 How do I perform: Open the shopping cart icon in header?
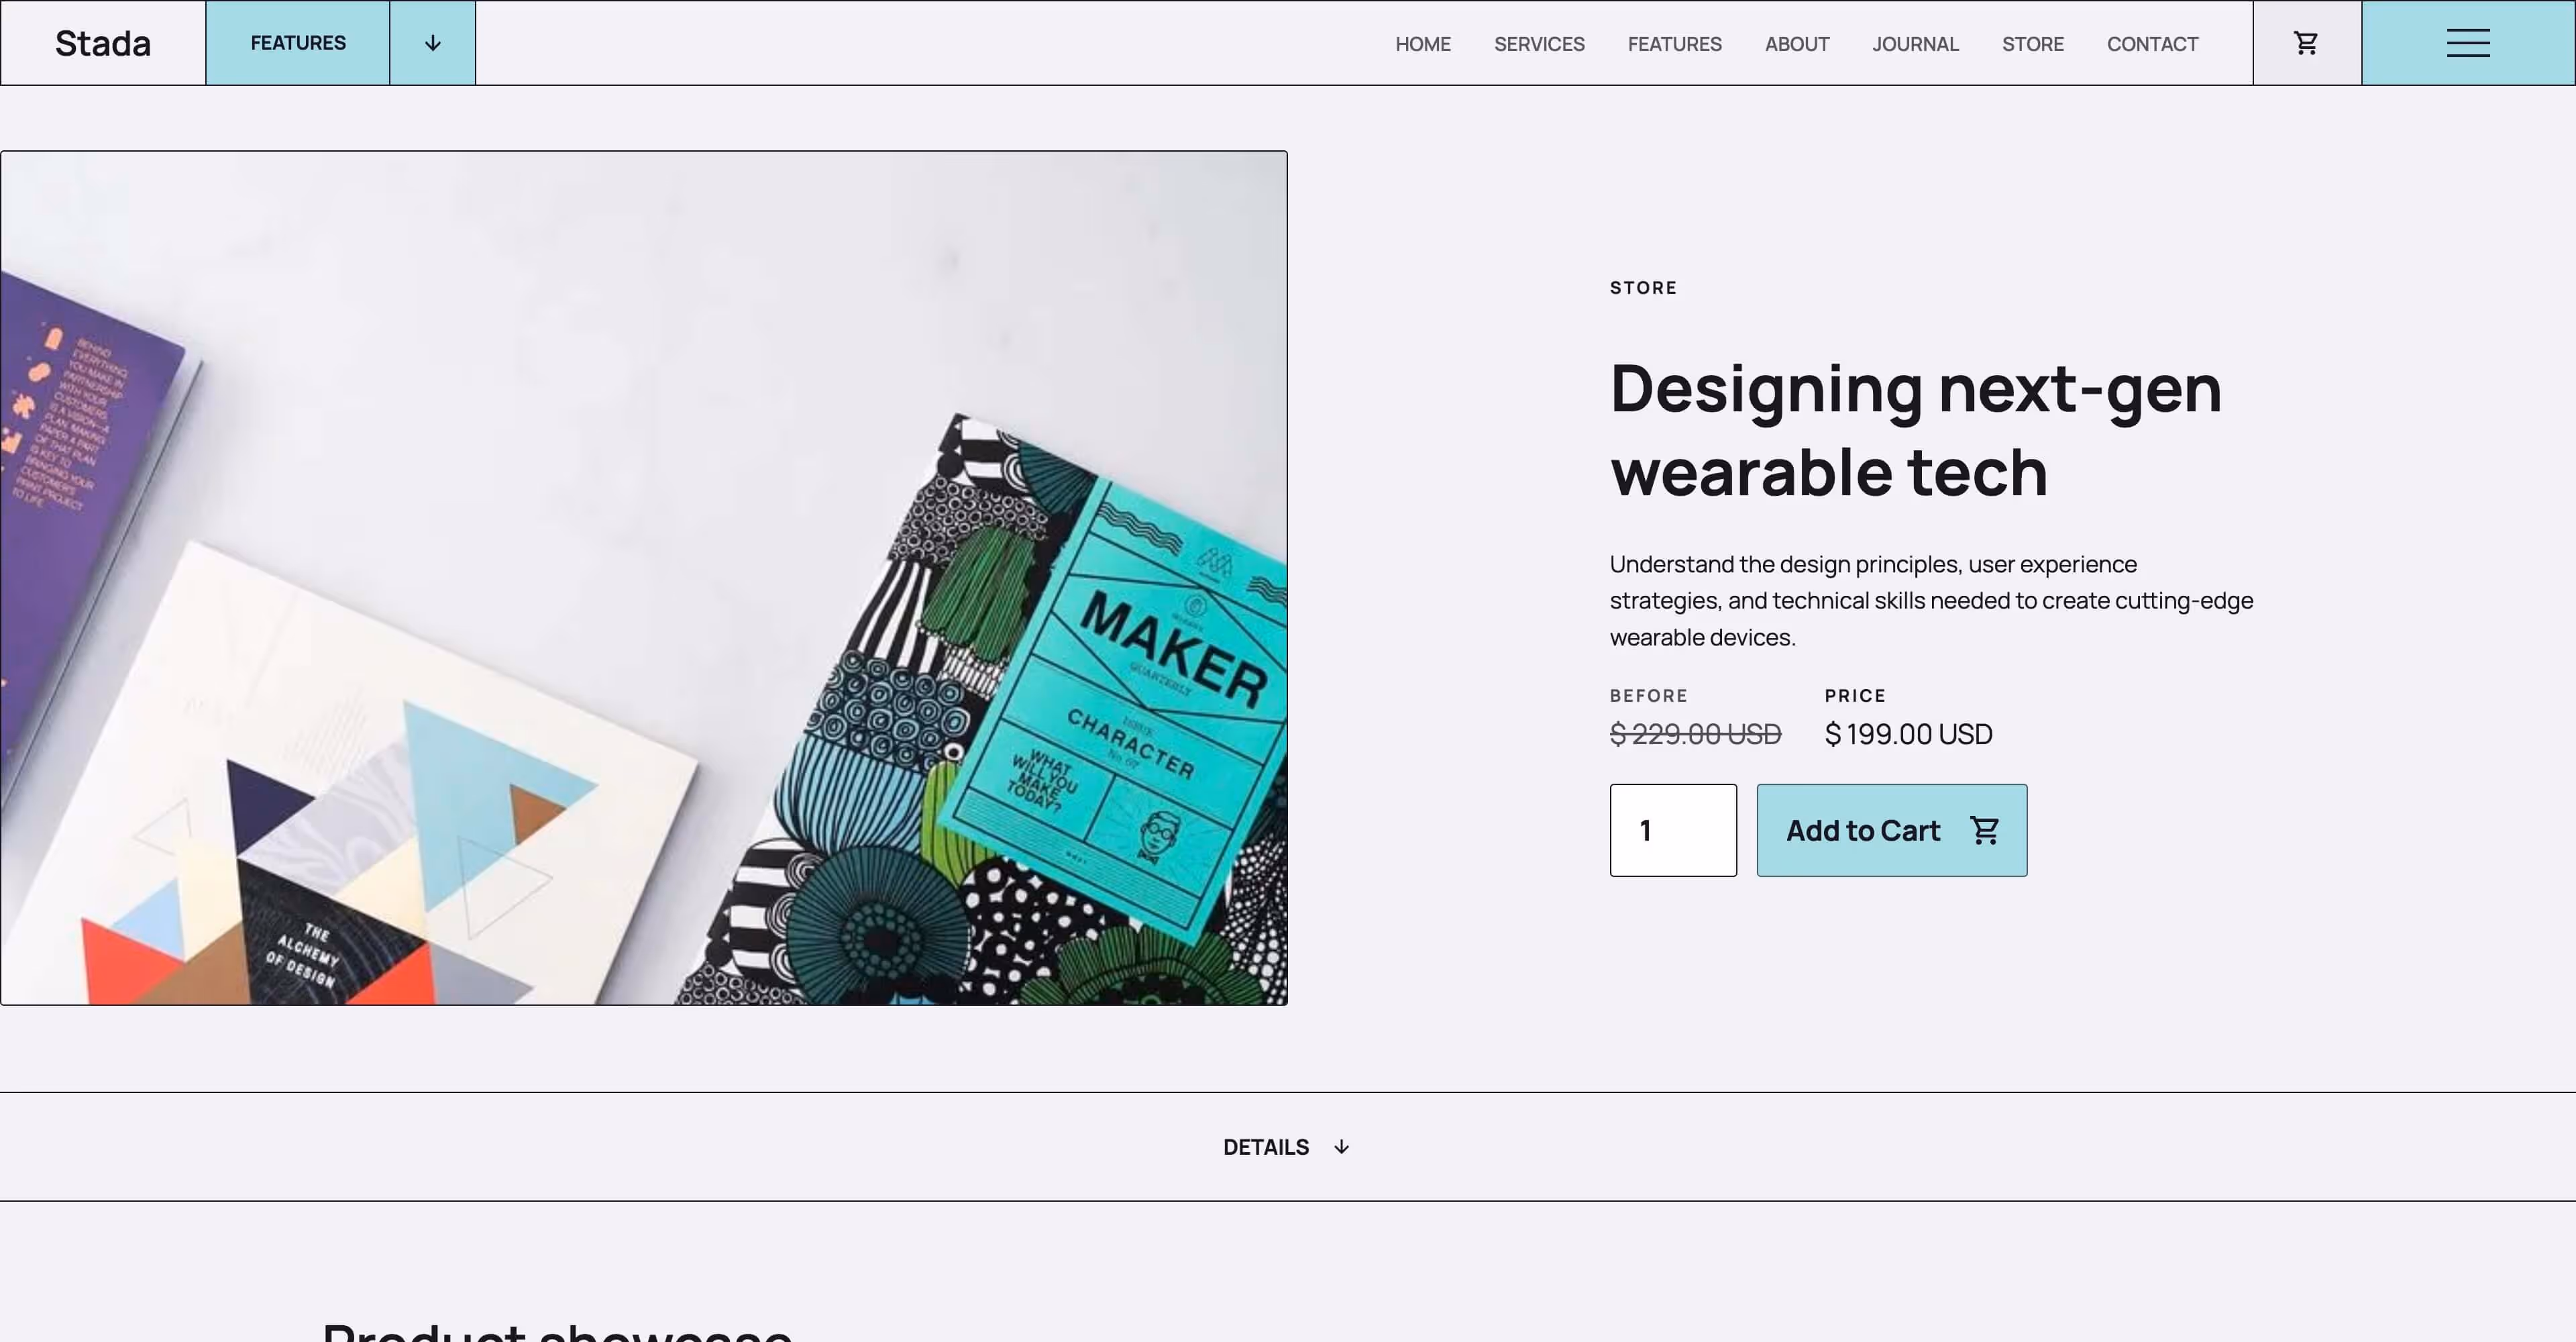coord(2306,43)
